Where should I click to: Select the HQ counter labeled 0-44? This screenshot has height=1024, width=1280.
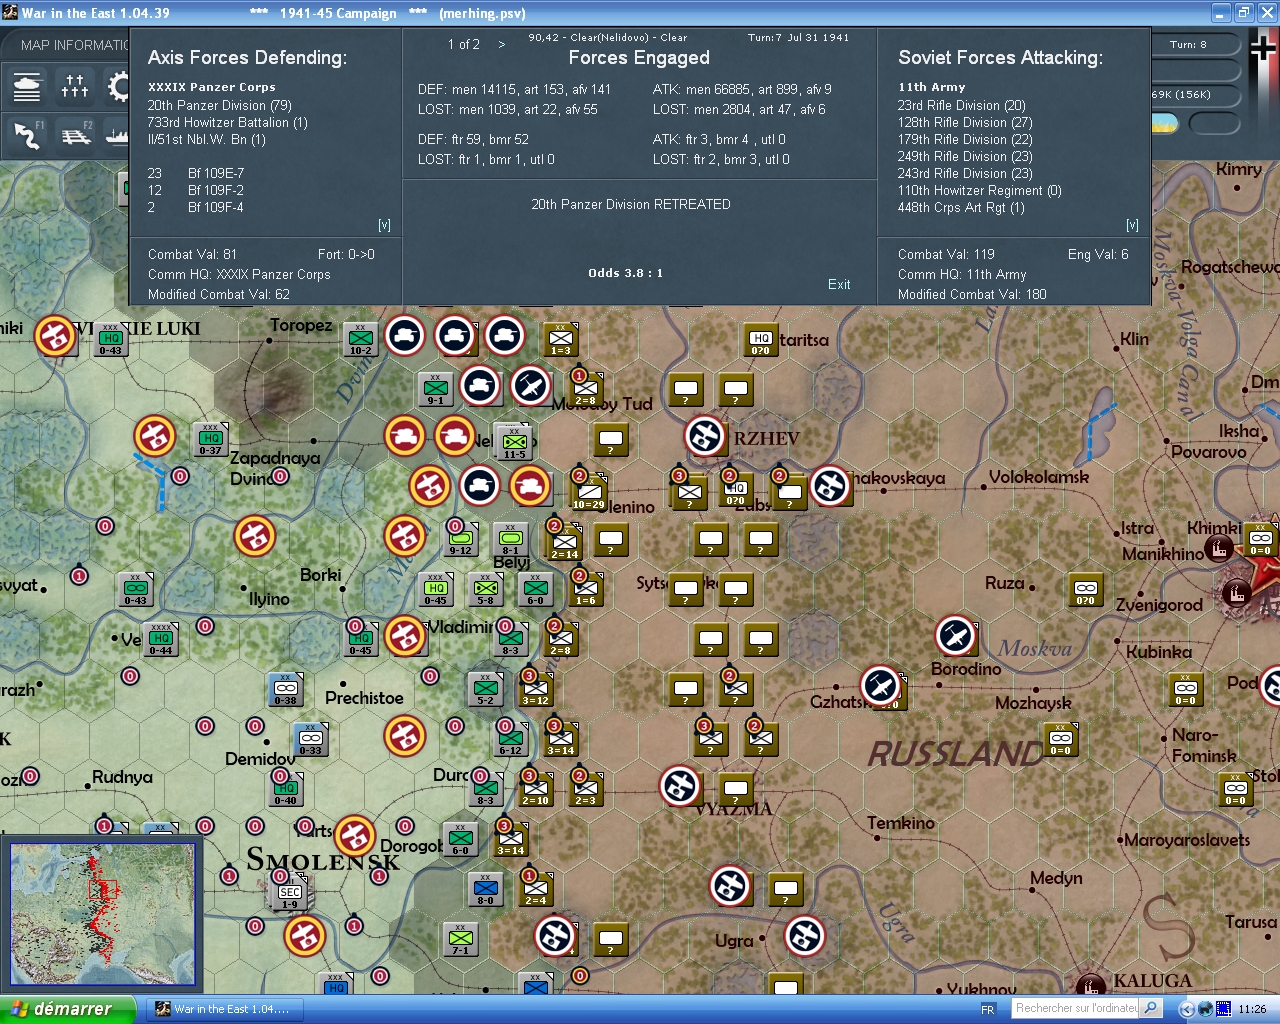click(x=160, y=639)
